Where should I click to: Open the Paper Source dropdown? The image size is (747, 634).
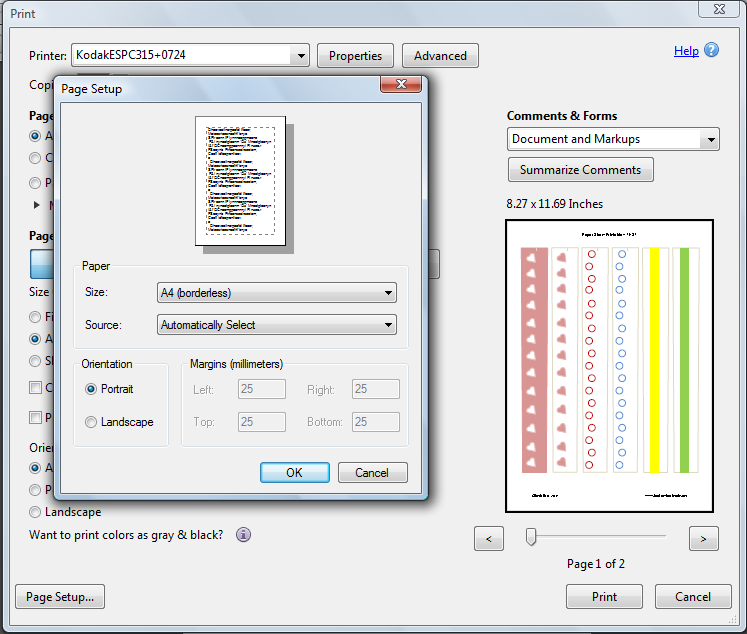click(x=277, y=325)
